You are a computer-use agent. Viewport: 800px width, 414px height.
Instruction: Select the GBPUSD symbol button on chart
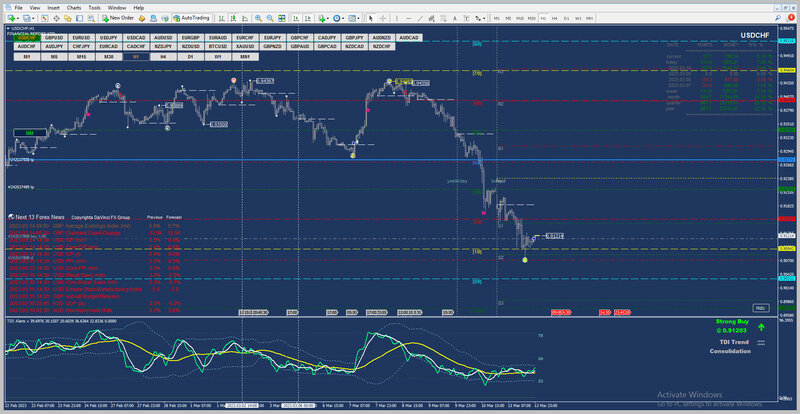pyautogui.click(x=54, y=38)
